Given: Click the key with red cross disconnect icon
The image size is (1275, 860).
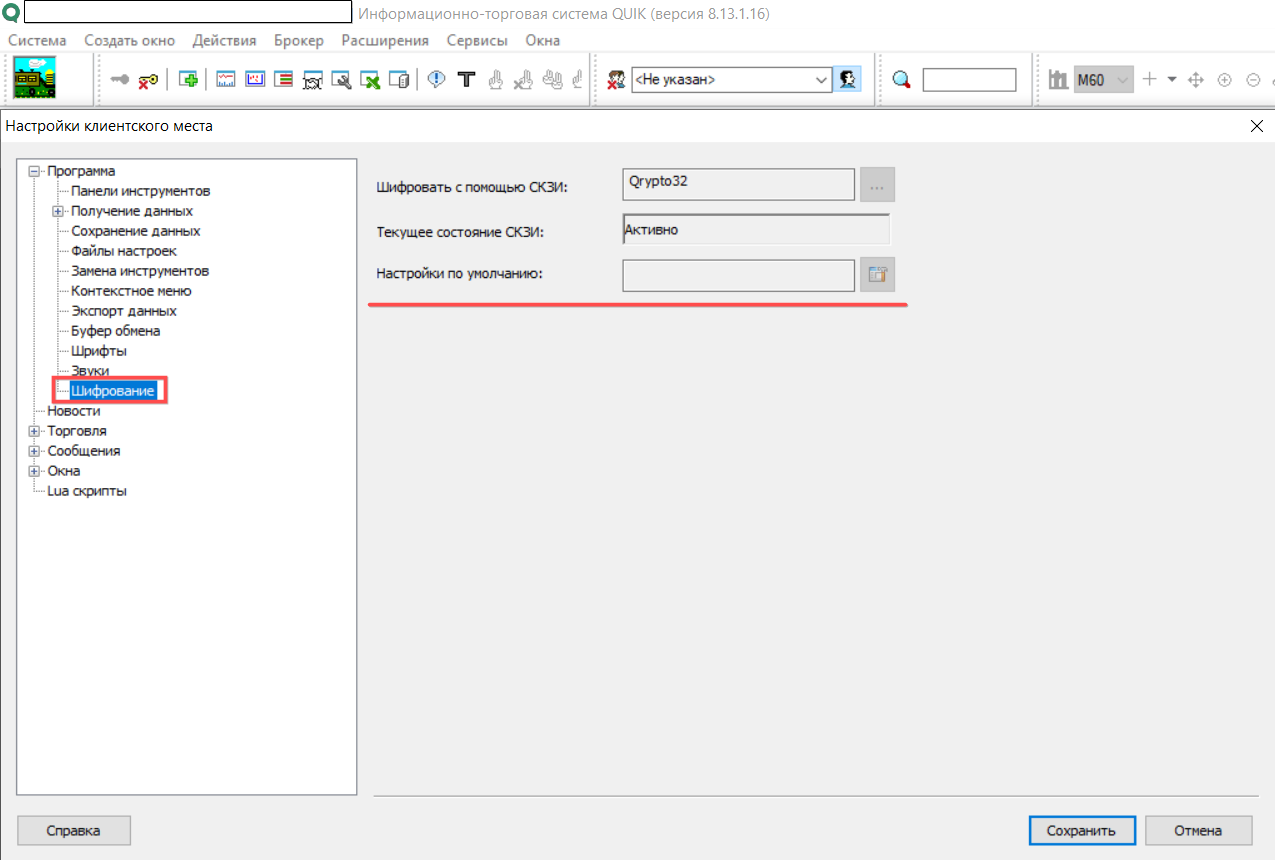Looking at the screenshot, I should click(x=149, y=80).
